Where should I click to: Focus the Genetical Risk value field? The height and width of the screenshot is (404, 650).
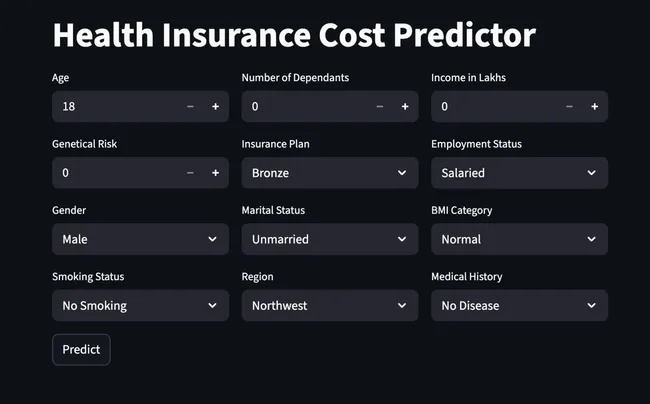click(x=115, y=173)
